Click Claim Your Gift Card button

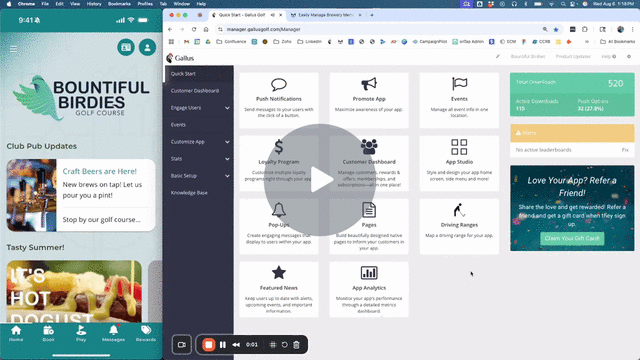pos(572,238)
